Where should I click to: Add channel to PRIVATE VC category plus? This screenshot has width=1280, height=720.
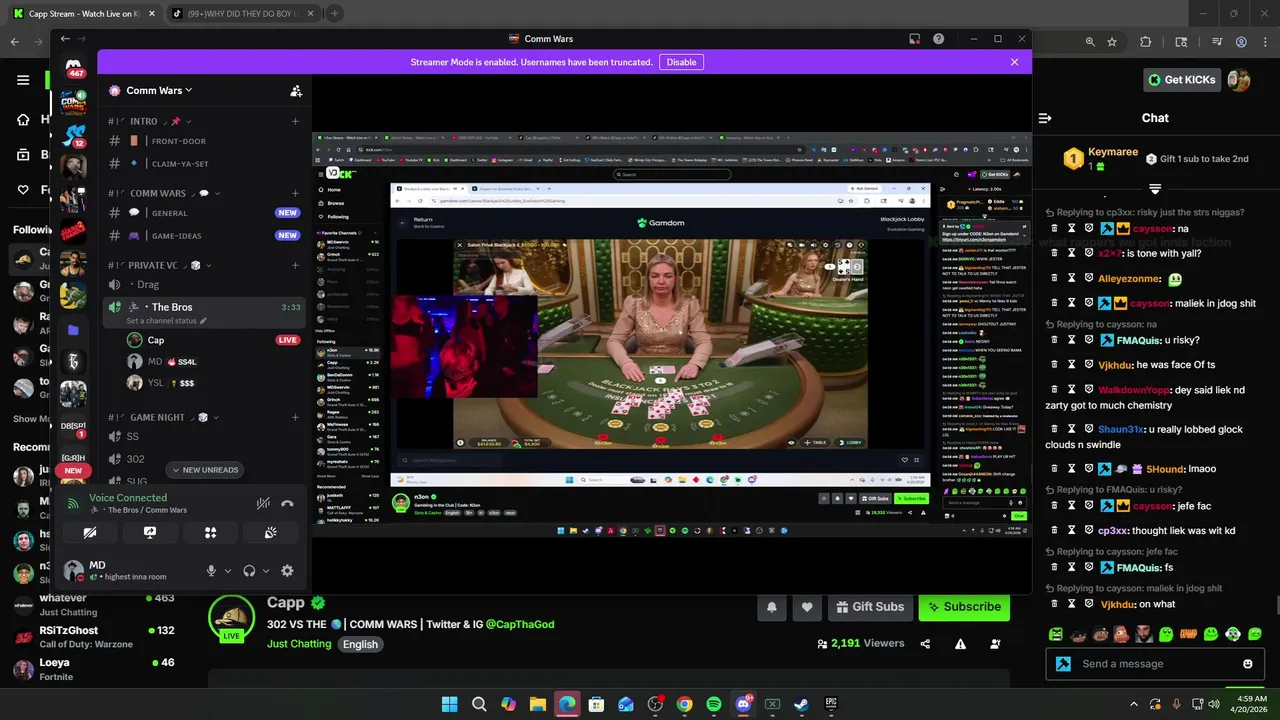tap(295, 265)
